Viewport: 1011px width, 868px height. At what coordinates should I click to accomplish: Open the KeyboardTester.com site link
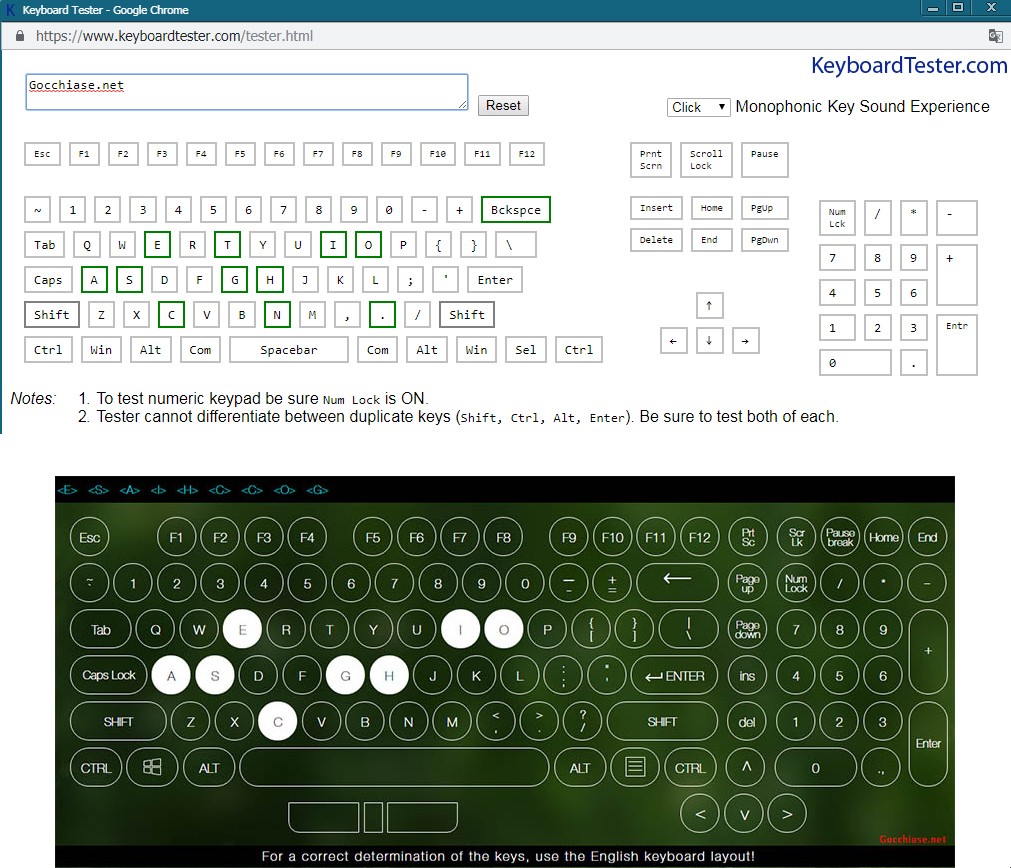[908, 66]
